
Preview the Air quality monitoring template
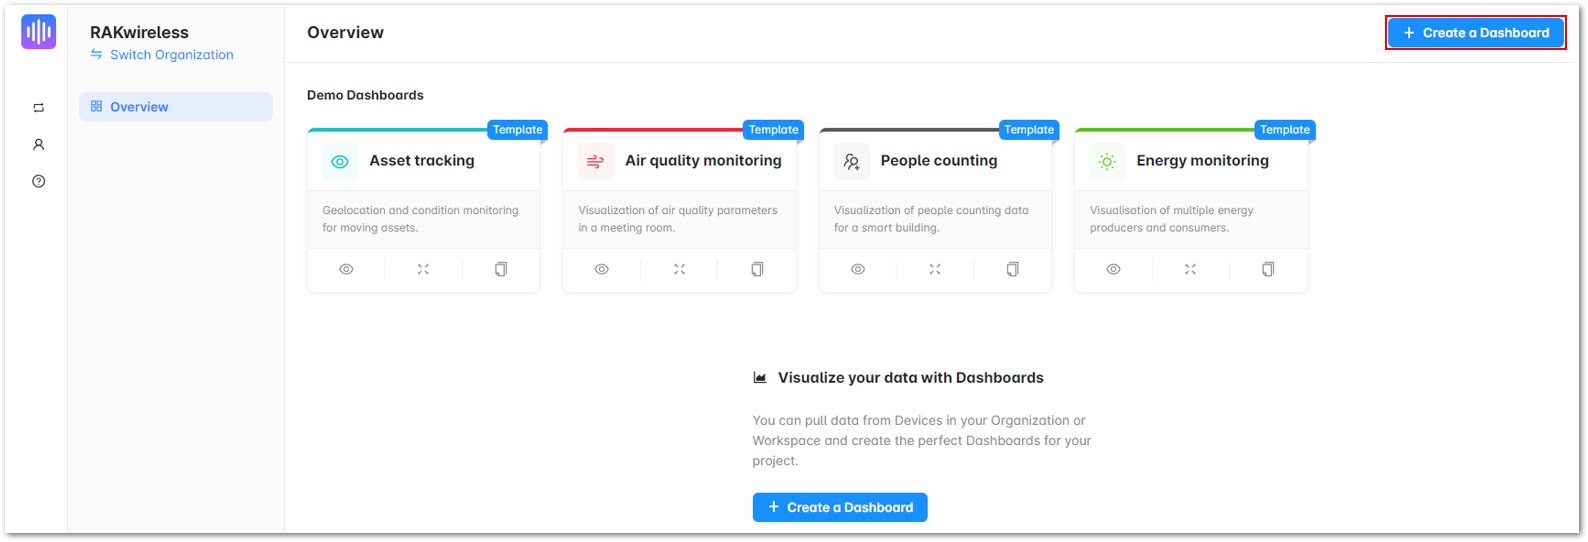pyautogui.click(x=602, y=269)
